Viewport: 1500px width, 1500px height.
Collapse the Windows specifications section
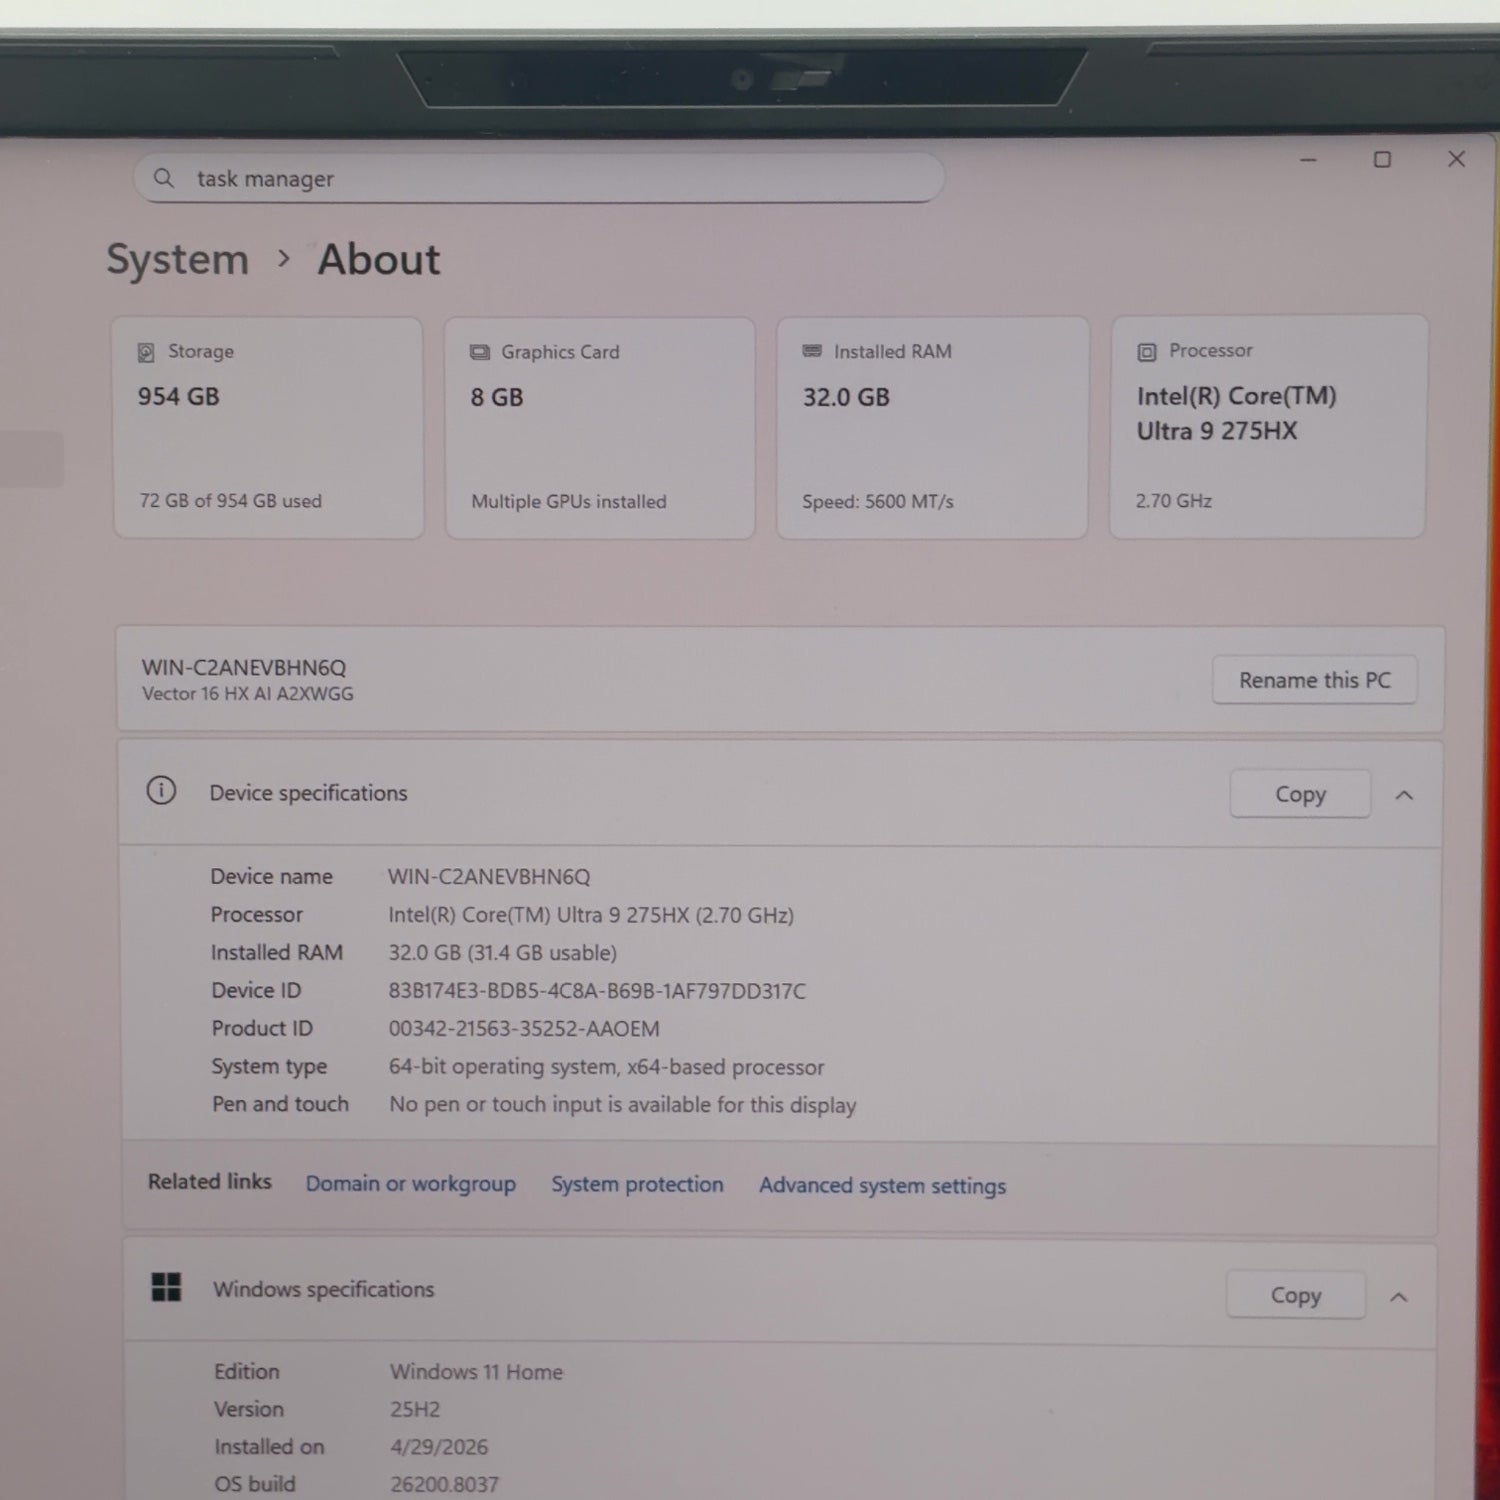[x=1399, y=1297]
